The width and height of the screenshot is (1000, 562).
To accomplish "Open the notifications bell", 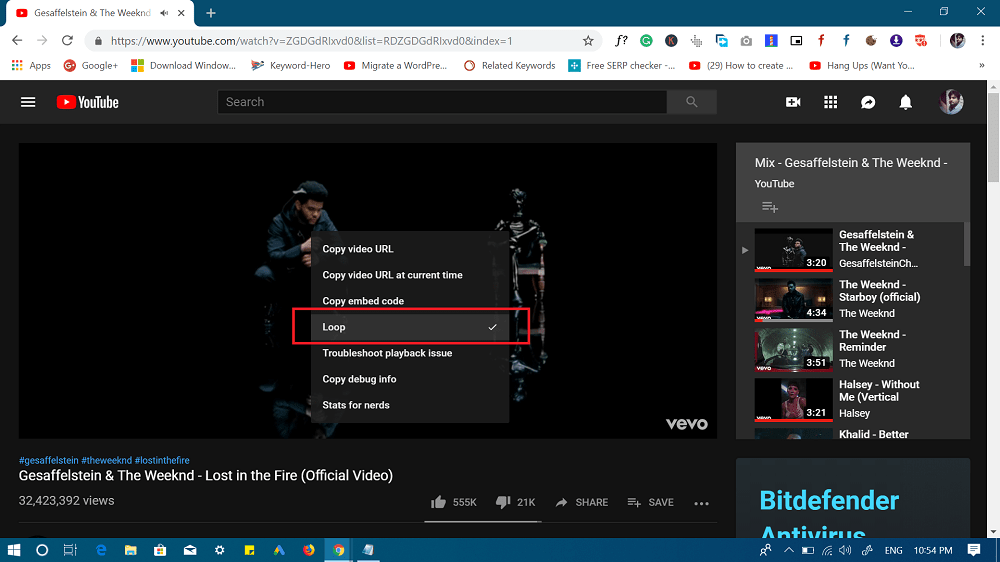I will [x=906, y=102].
